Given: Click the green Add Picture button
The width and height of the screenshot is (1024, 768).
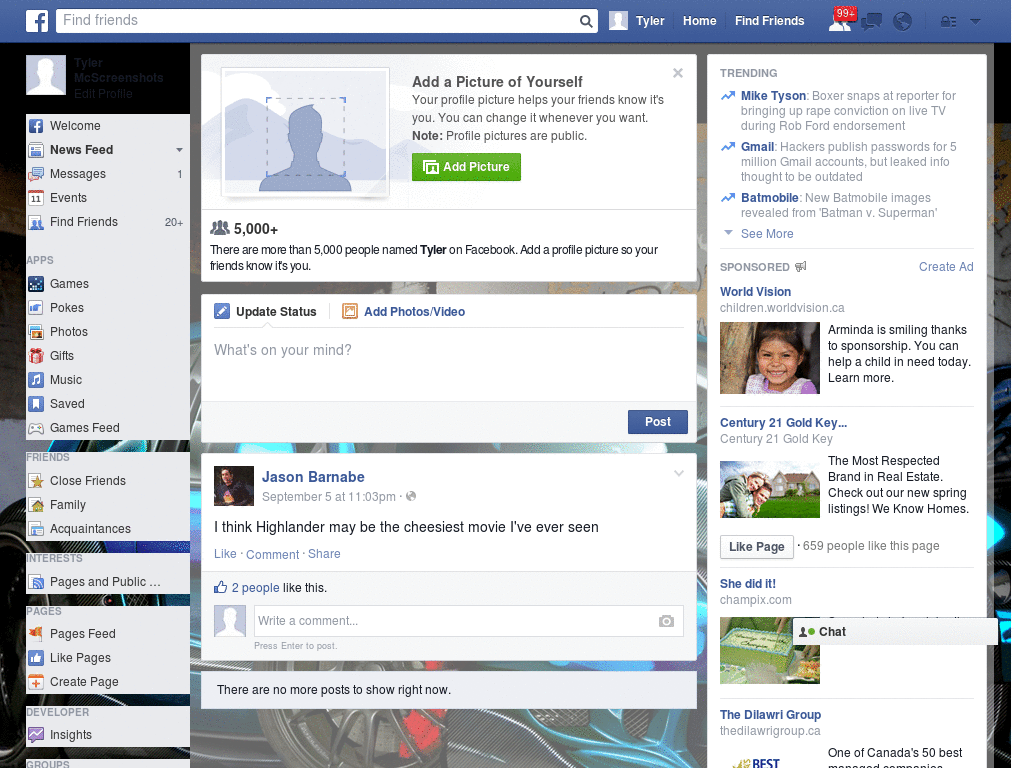Looking at the screenshot, I should 466,167.
